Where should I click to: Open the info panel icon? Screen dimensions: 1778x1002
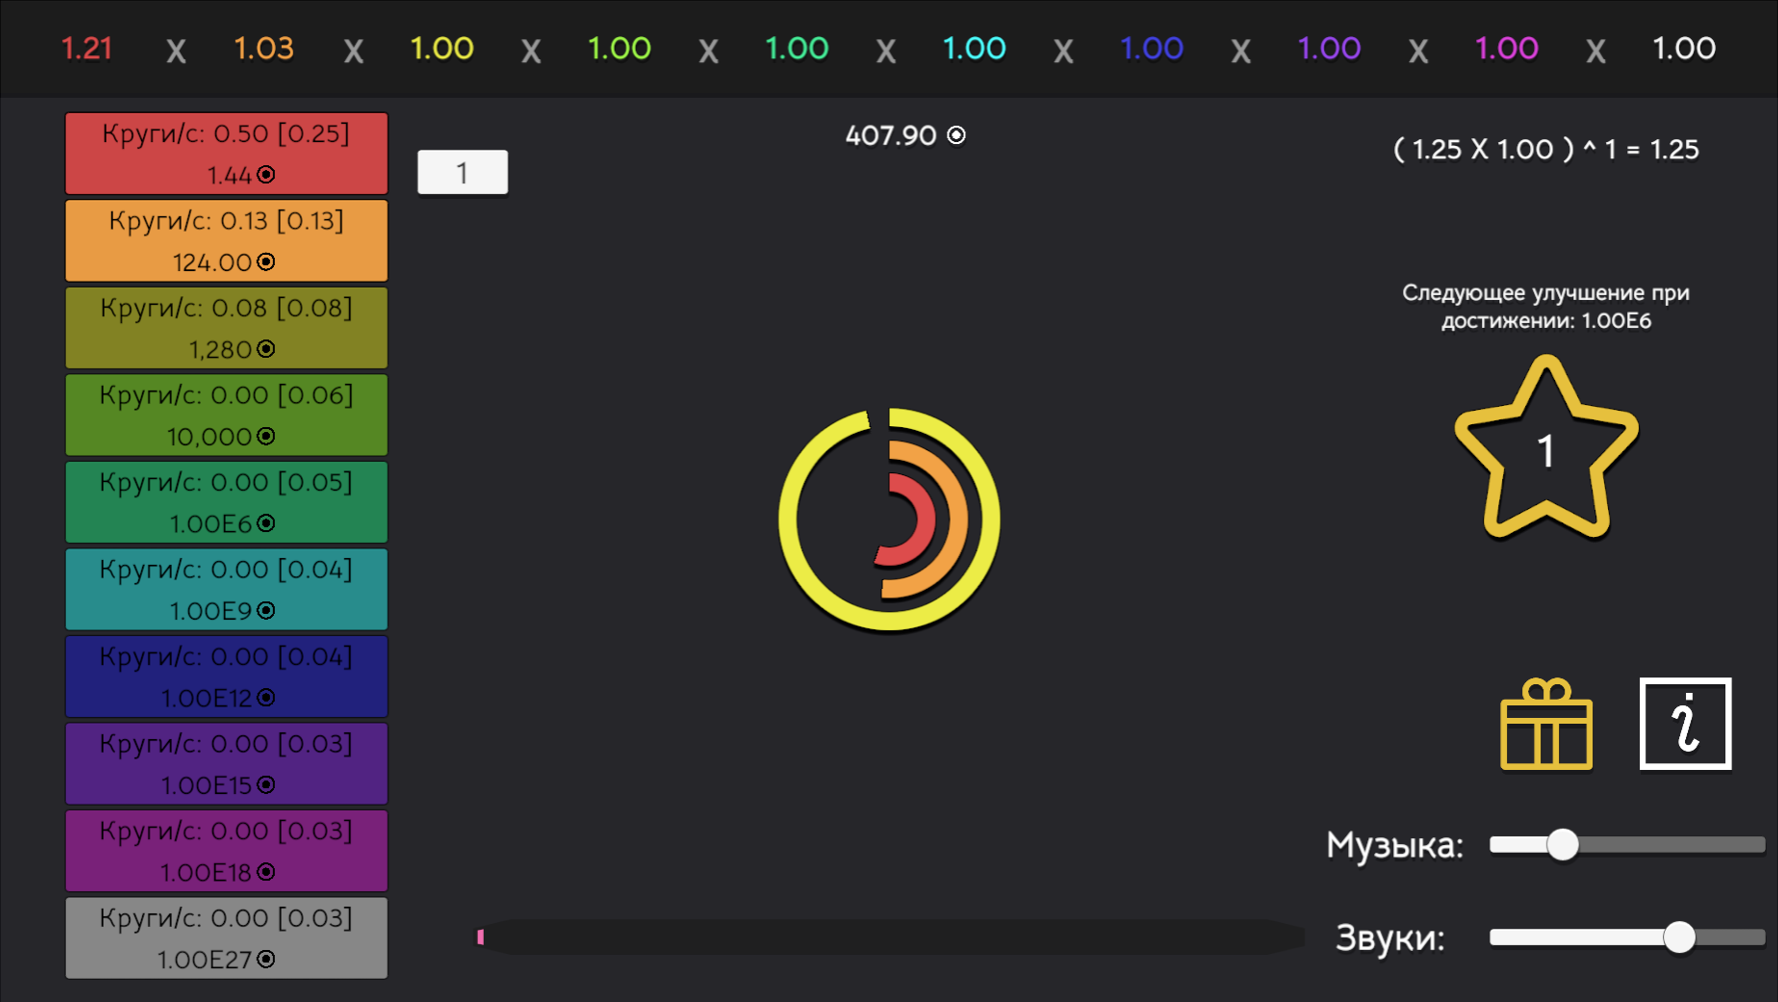click(x=1684, y=724)
